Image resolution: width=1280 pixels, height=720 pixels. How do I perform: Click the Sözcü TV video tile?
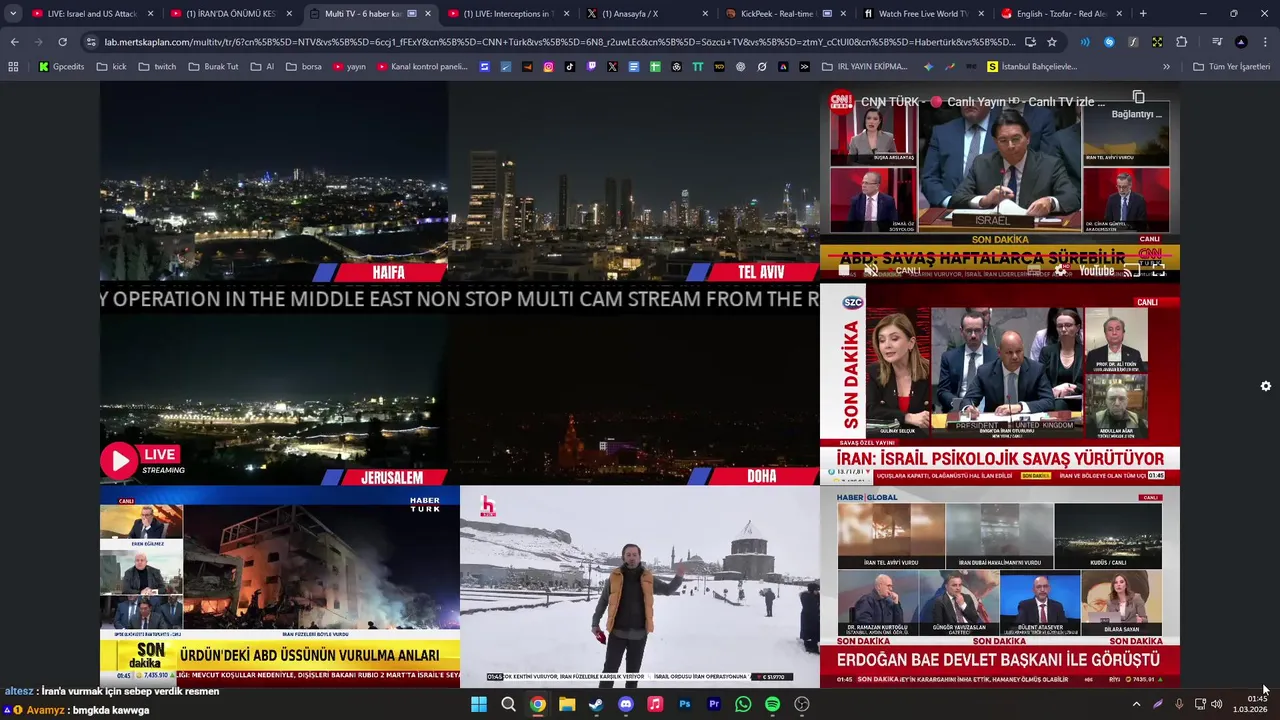coord(1000,385)
